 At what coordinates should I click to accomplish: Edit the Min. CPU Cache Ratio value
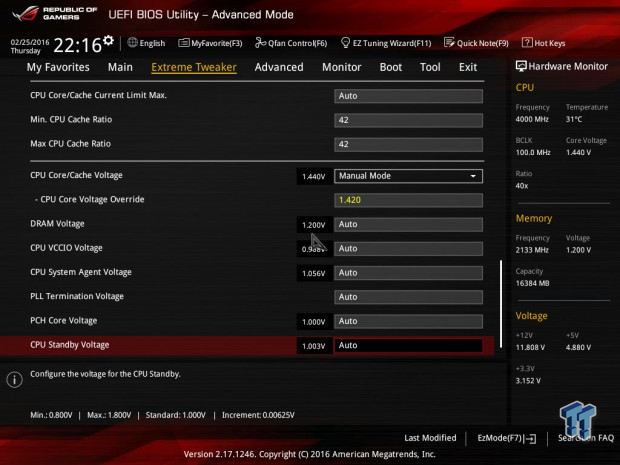[408, 120]
